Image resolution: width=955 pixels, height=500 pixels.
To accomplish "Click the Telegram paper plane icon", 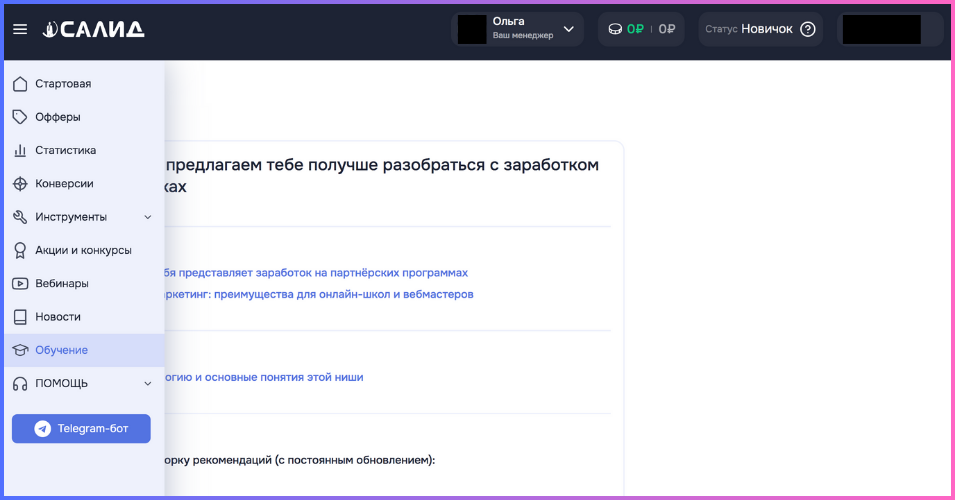I will 43,429.
